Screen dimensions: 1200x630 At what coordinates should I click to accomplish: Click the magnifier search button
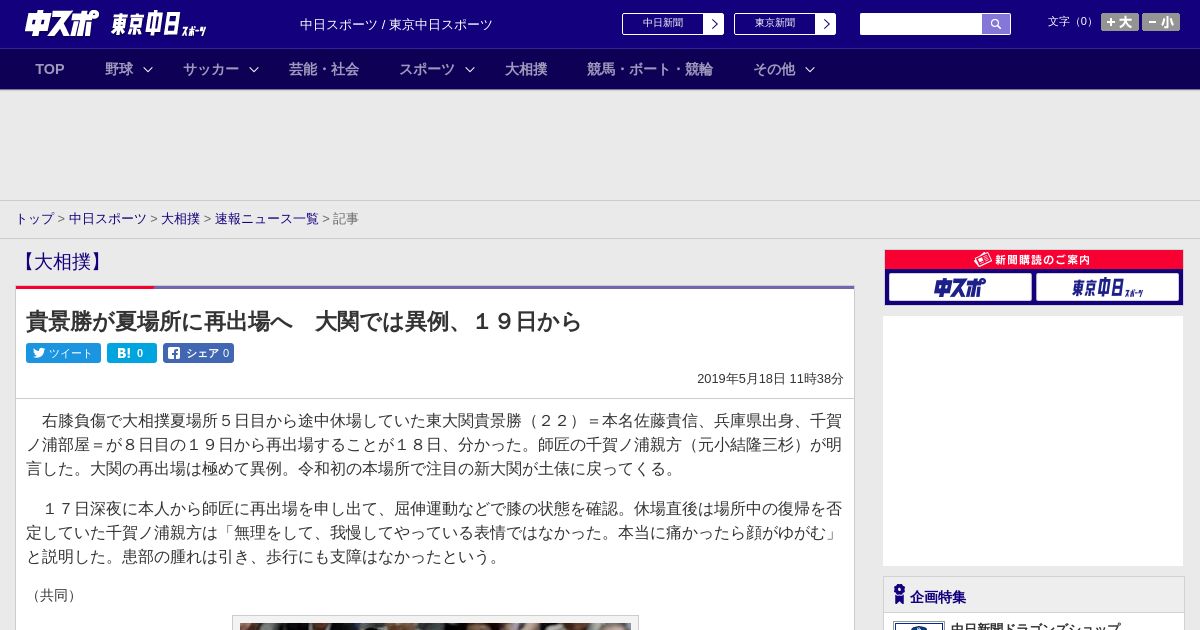pos(996,24)
